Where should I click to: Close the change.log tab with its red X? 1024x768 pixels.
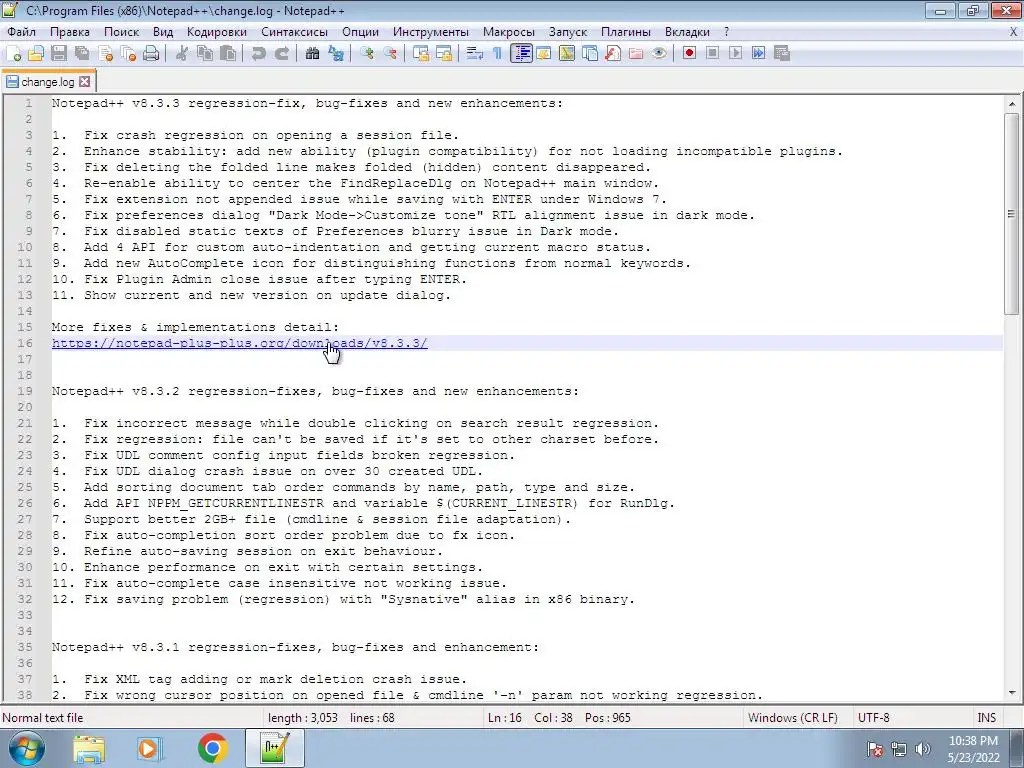pyautogui.click(x=85, y=82)
